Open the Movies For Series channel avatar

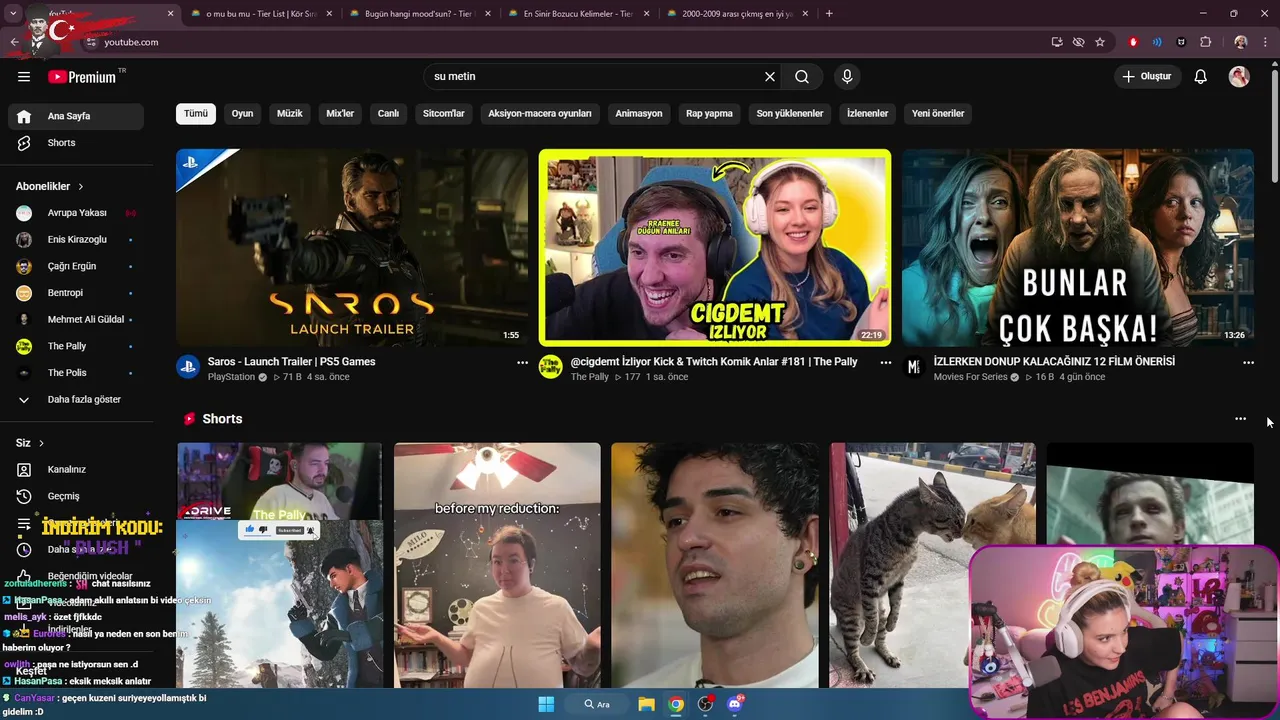tap(913, 367)
